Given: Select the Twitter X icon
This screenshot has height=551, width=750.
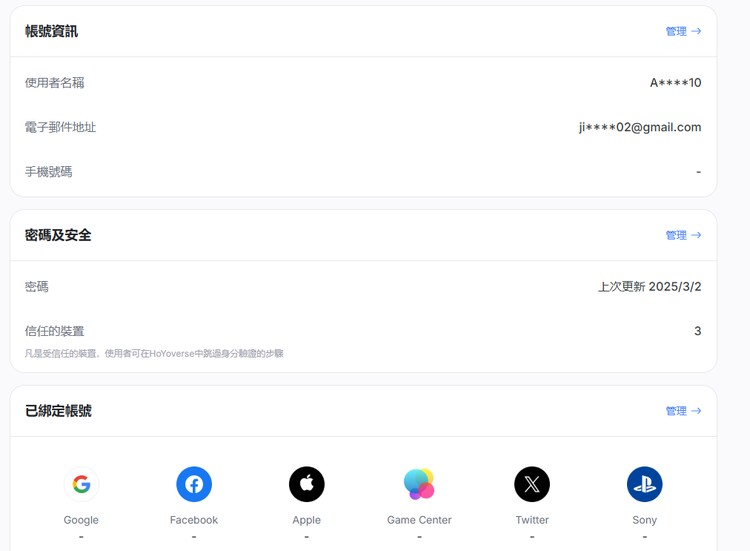Looking at the screenshot, I should [532, 485].
